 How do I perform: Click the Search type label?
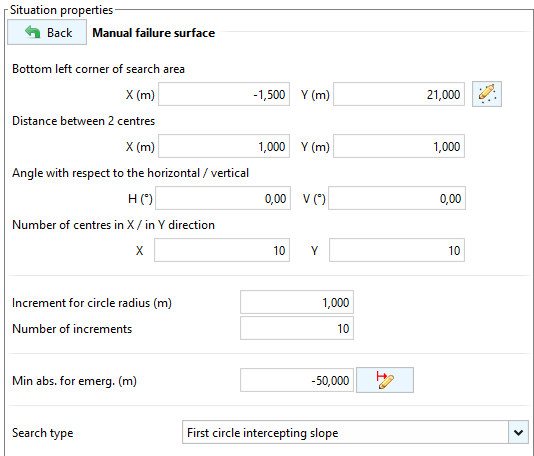tap(43, 433)
